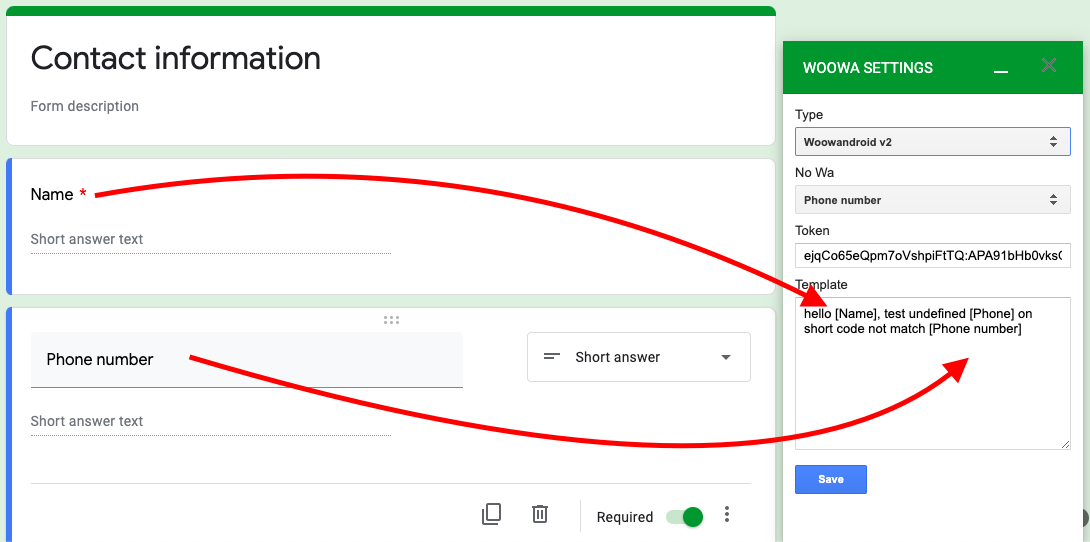The width and height of the screenshot is (1090, 542).
Task: Edit the Token input field
Action: 932,255
